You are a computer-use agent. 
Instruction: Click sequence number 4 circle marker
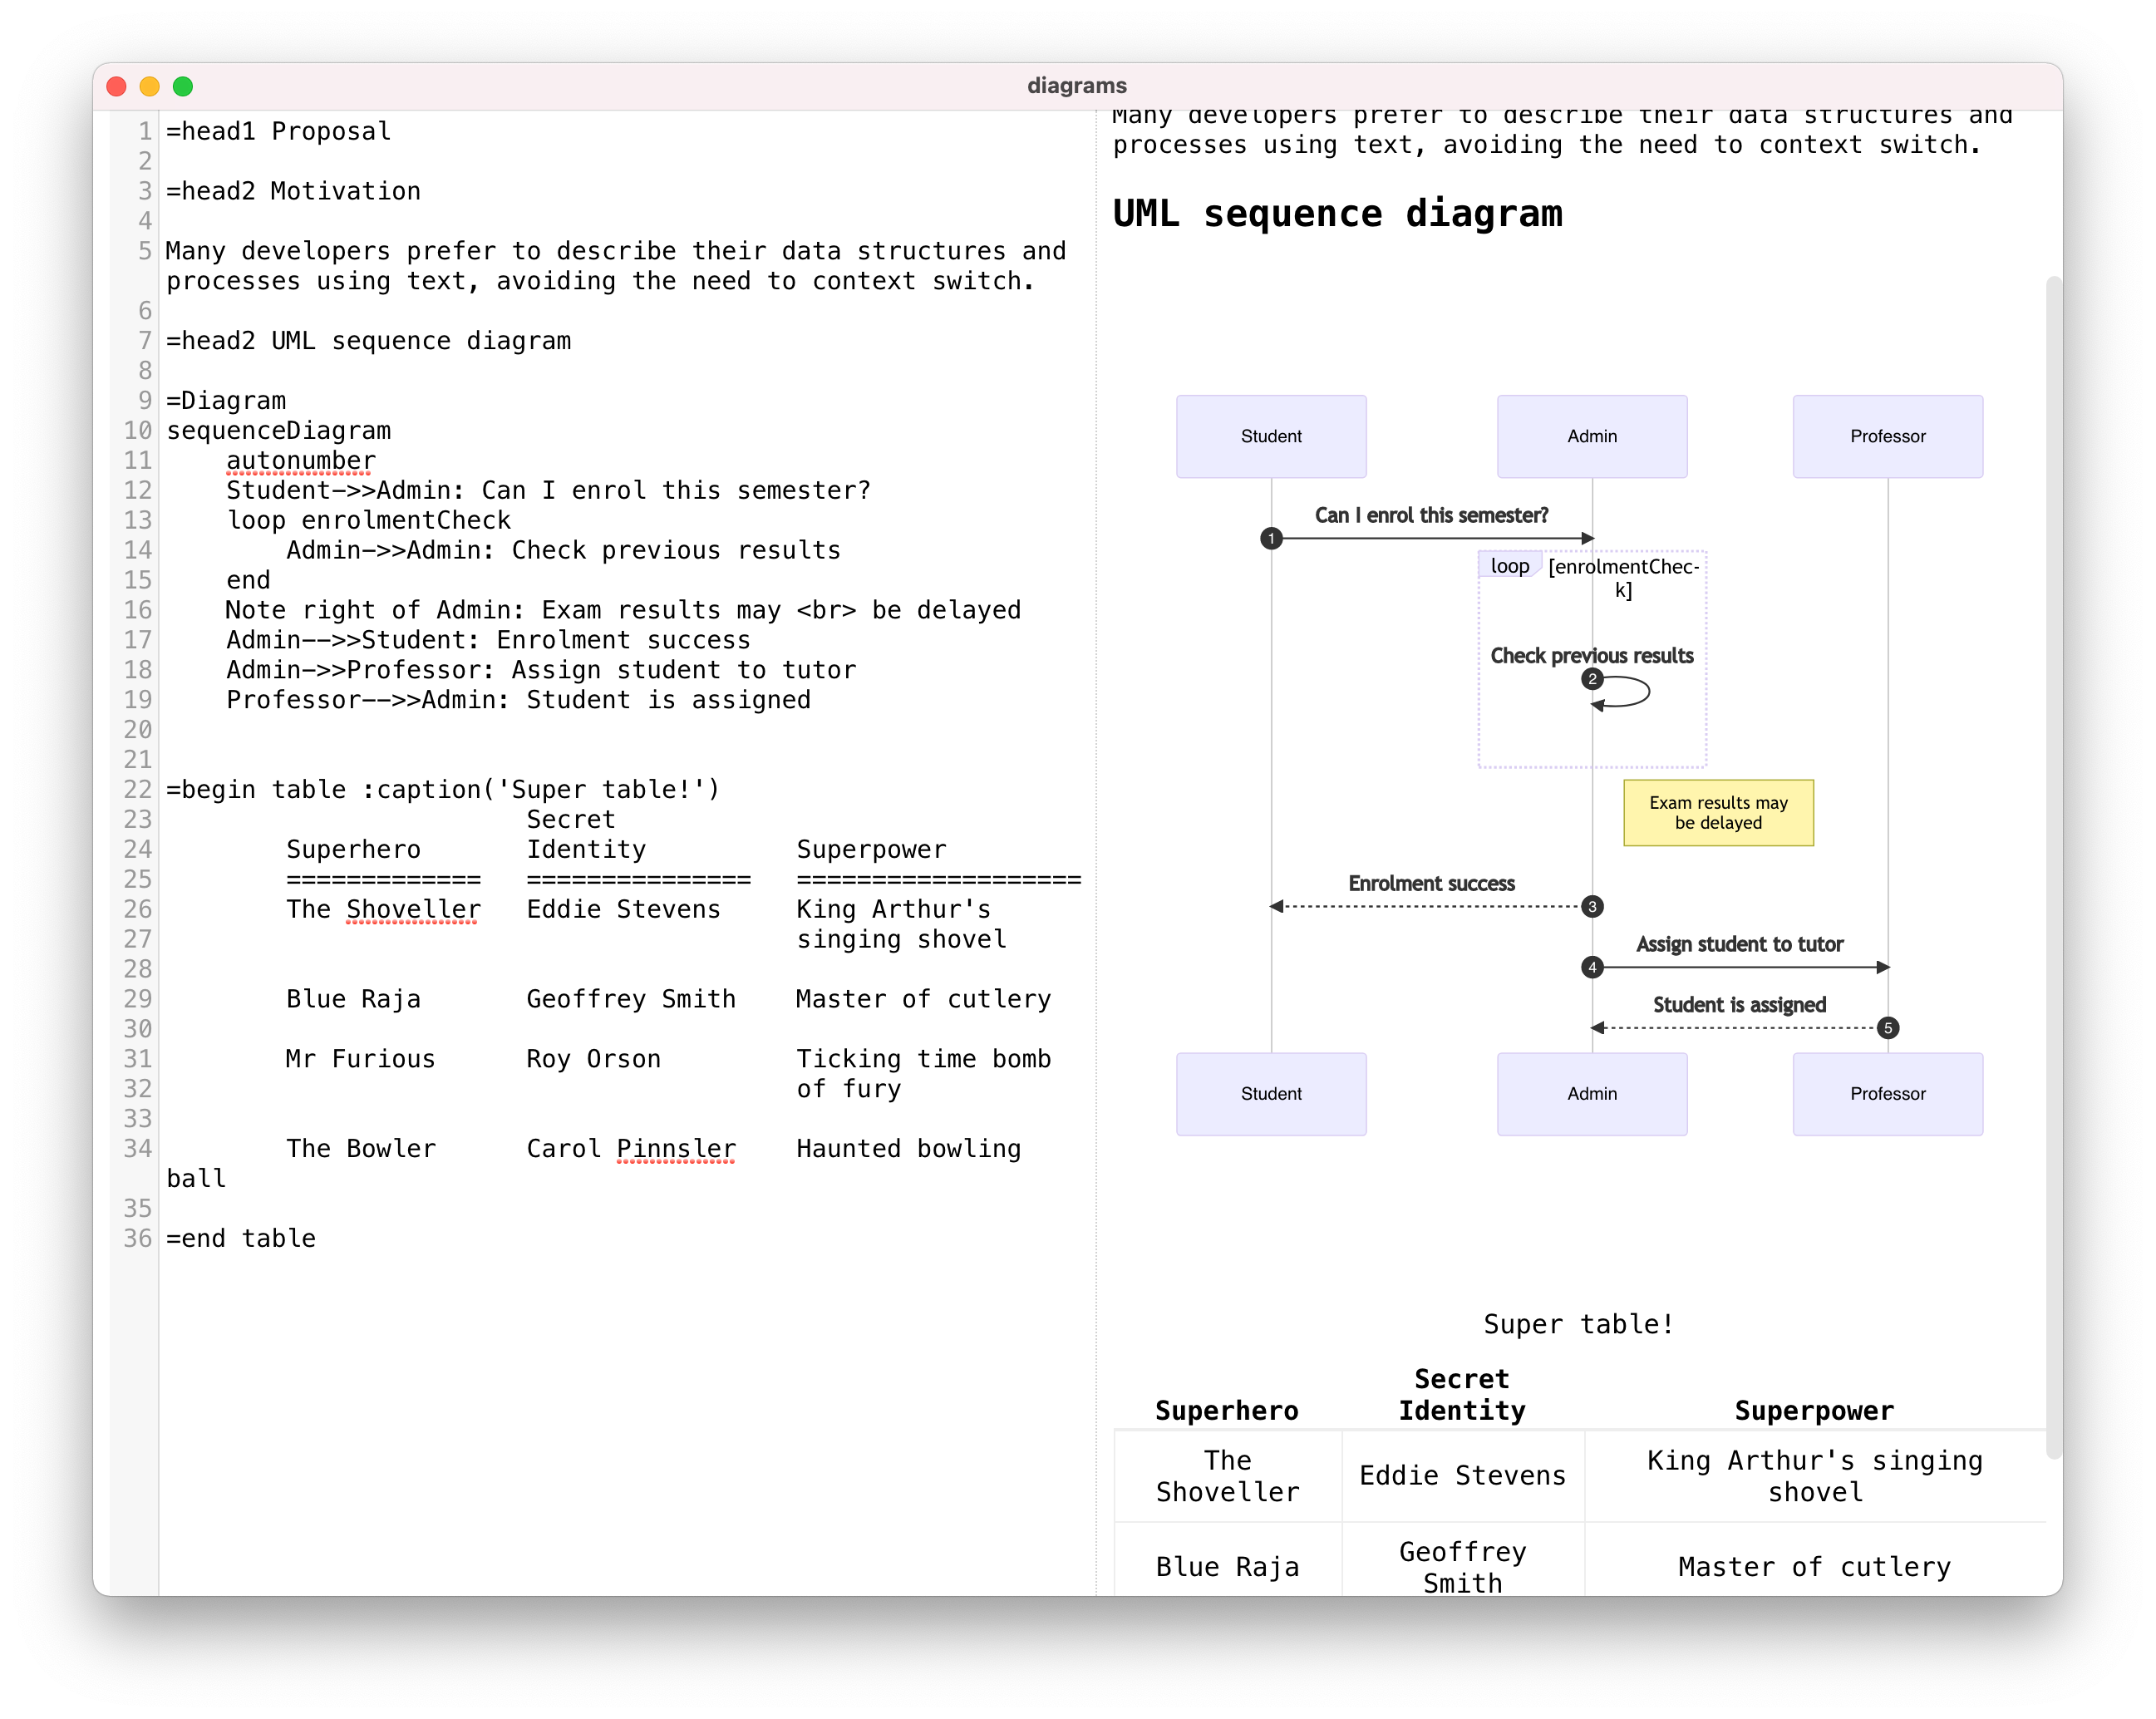1592,967
